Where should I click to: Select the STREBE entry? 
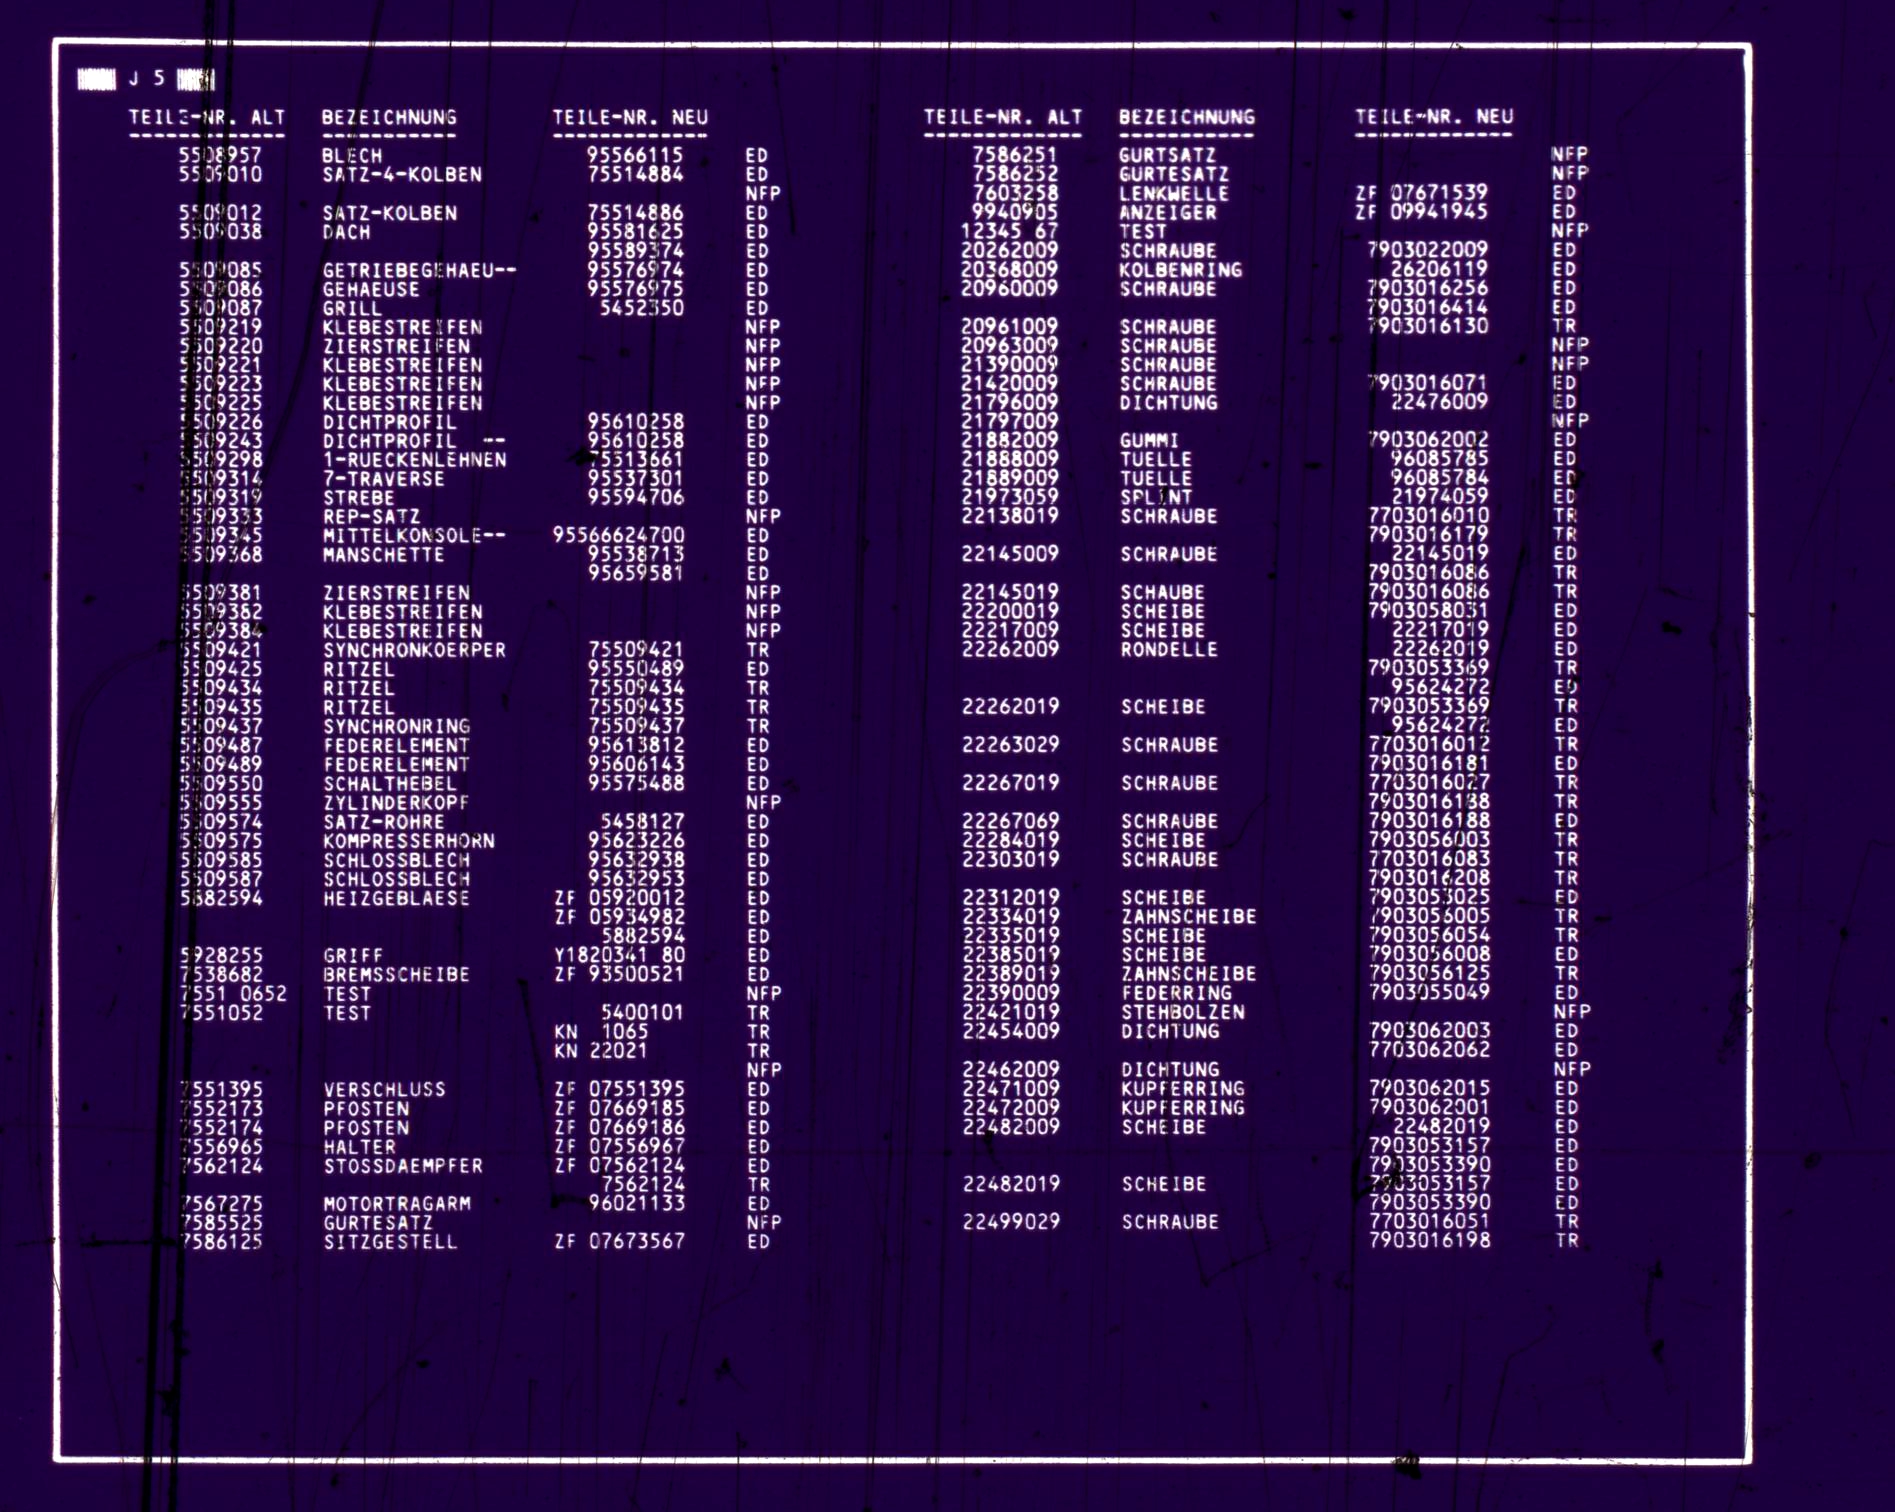tap(359, 498)
